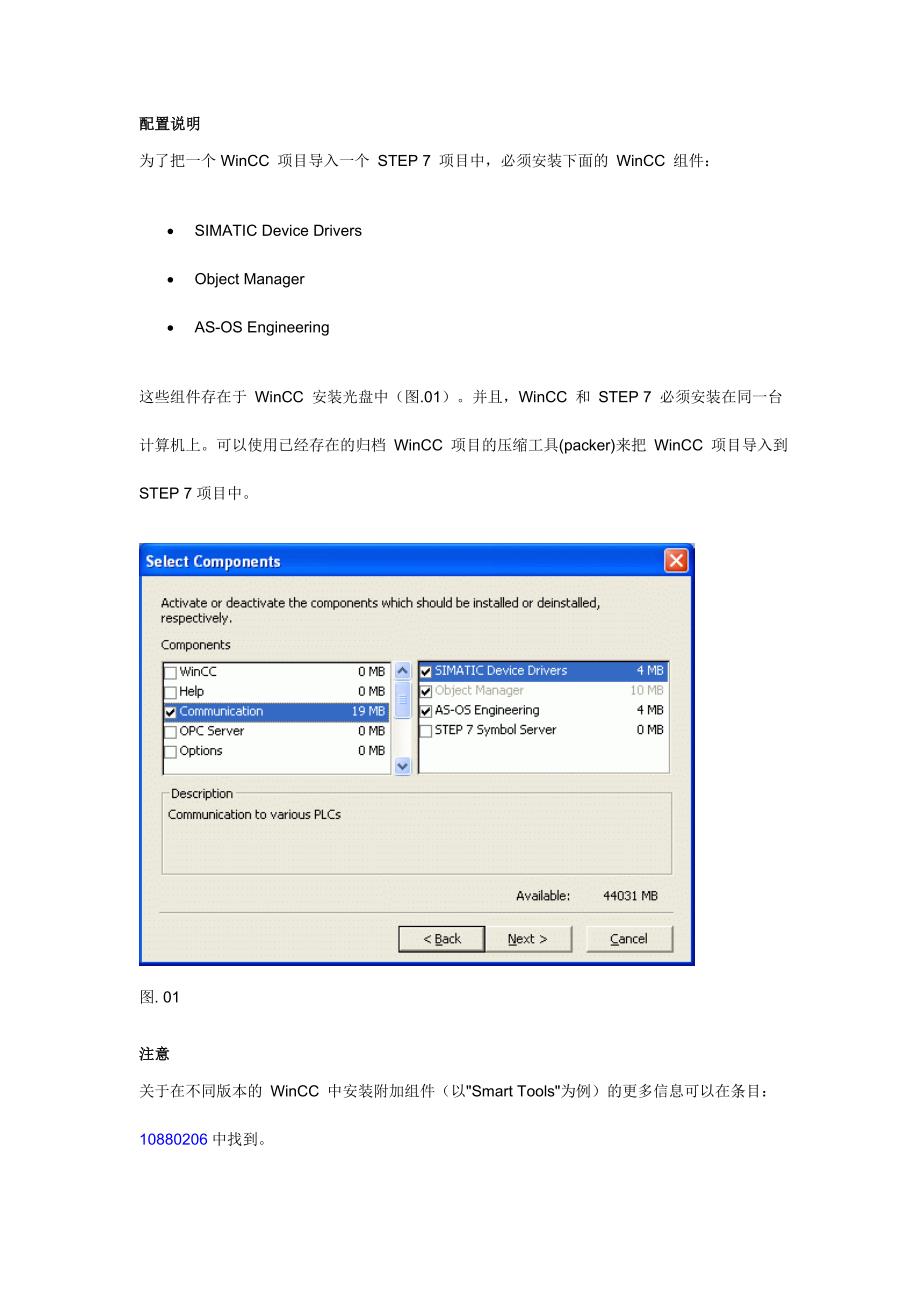Viewport: 920px width, 1302px height.
Task: Uncheck the SIMATIC Device Drivers checkbox
Action: (x=426, y=671)
